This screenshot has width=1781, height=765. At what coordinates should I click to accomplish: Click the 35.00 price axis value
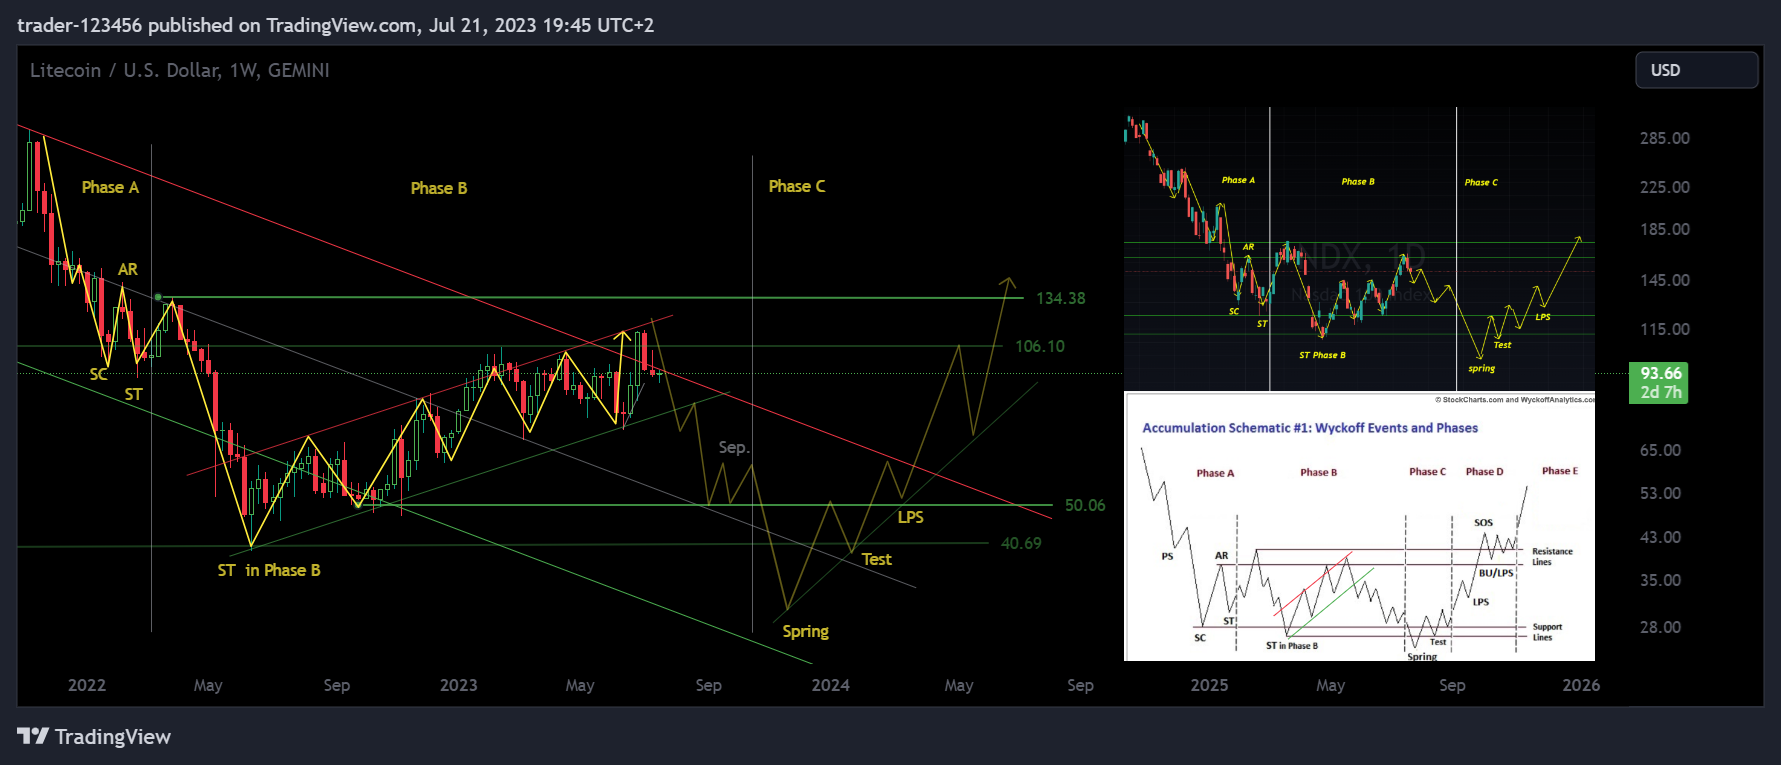click(1660, 580)
